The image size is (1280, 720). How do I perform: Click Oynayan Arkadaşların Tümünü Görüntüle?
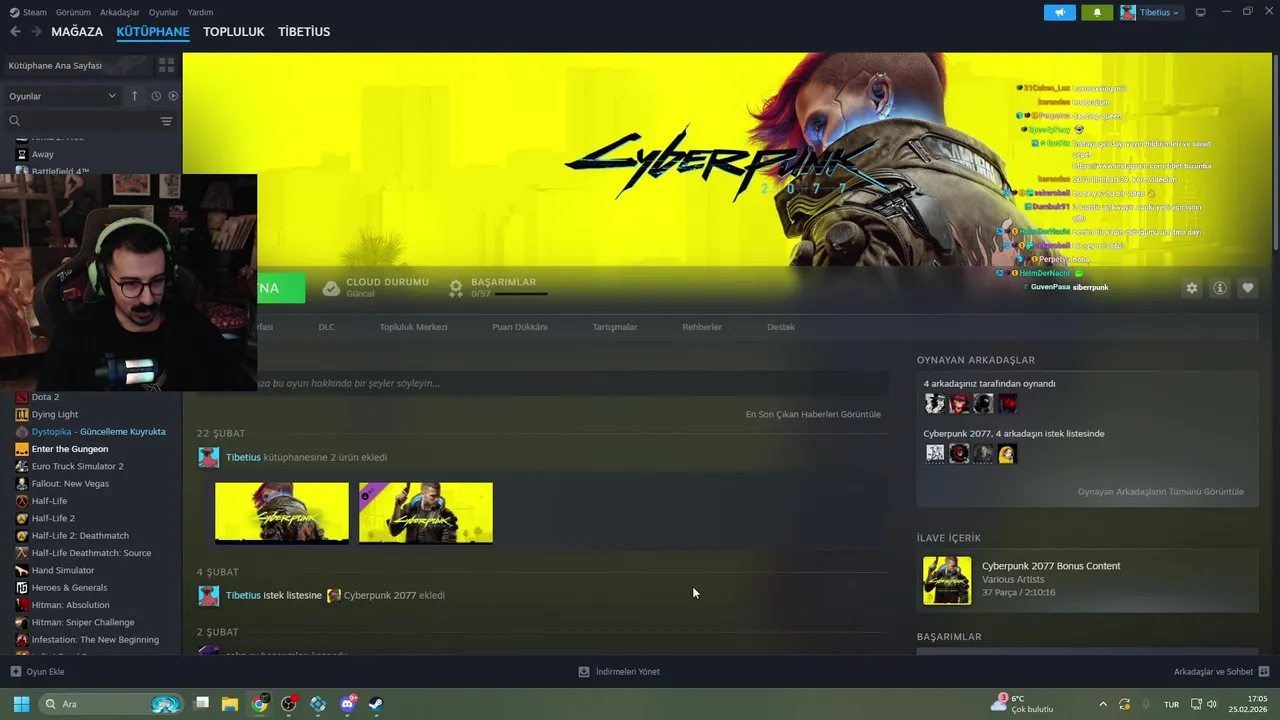point(1160,492)
